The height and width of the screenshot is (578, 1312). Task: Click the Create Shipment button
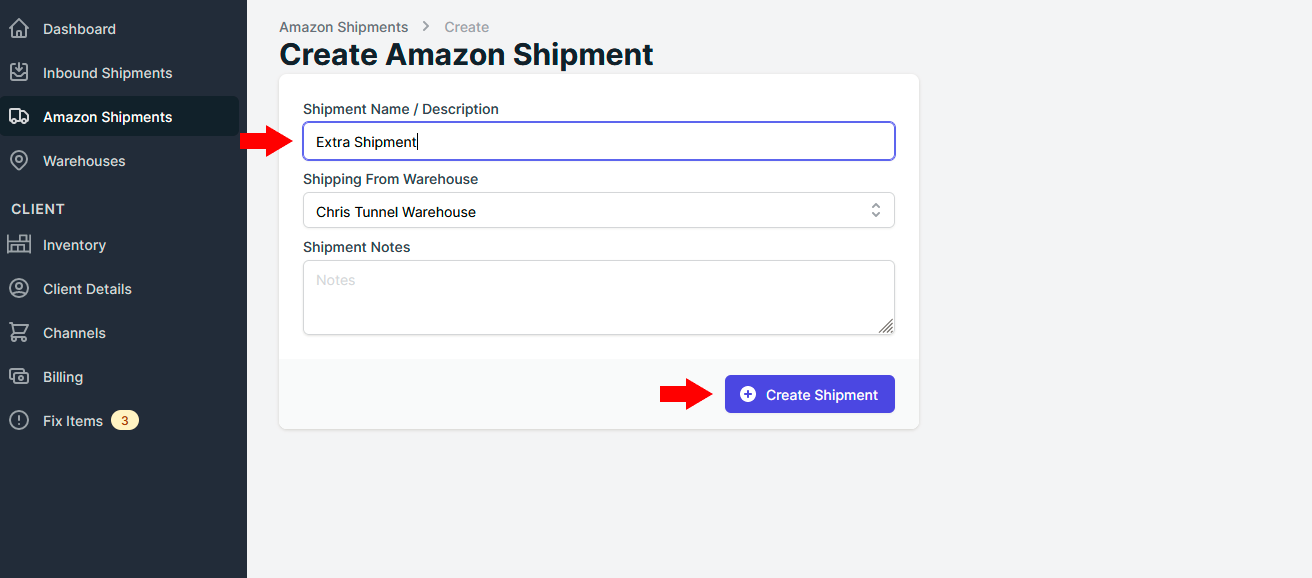[810, 395]
